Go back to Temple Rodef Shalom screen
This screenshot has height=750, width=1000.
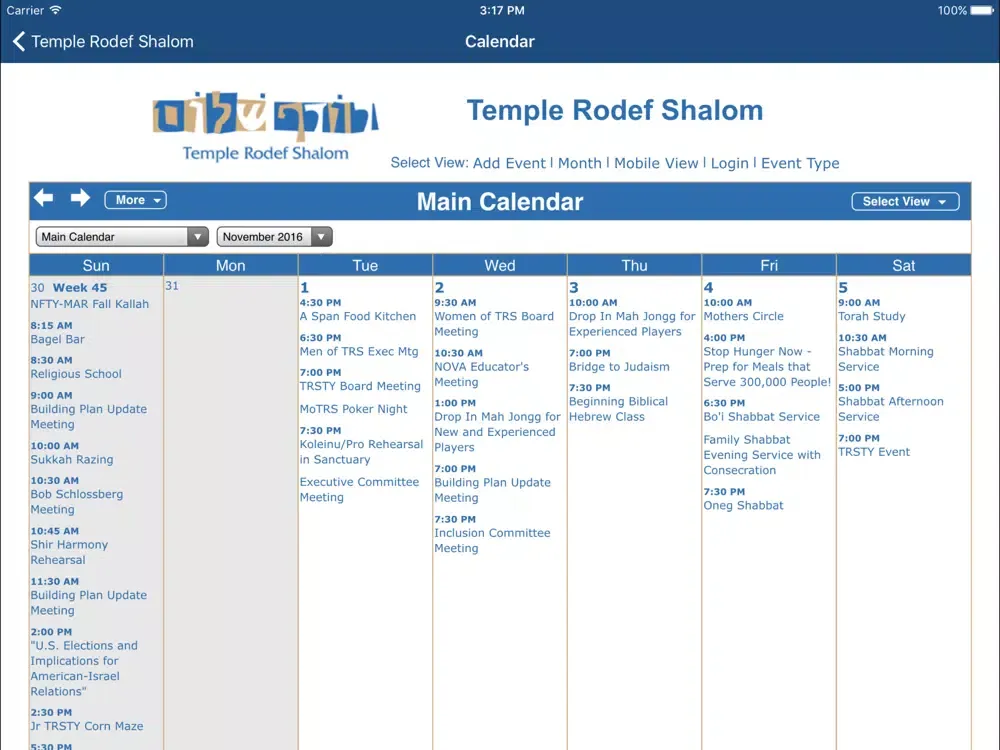(x=103, y=41)
